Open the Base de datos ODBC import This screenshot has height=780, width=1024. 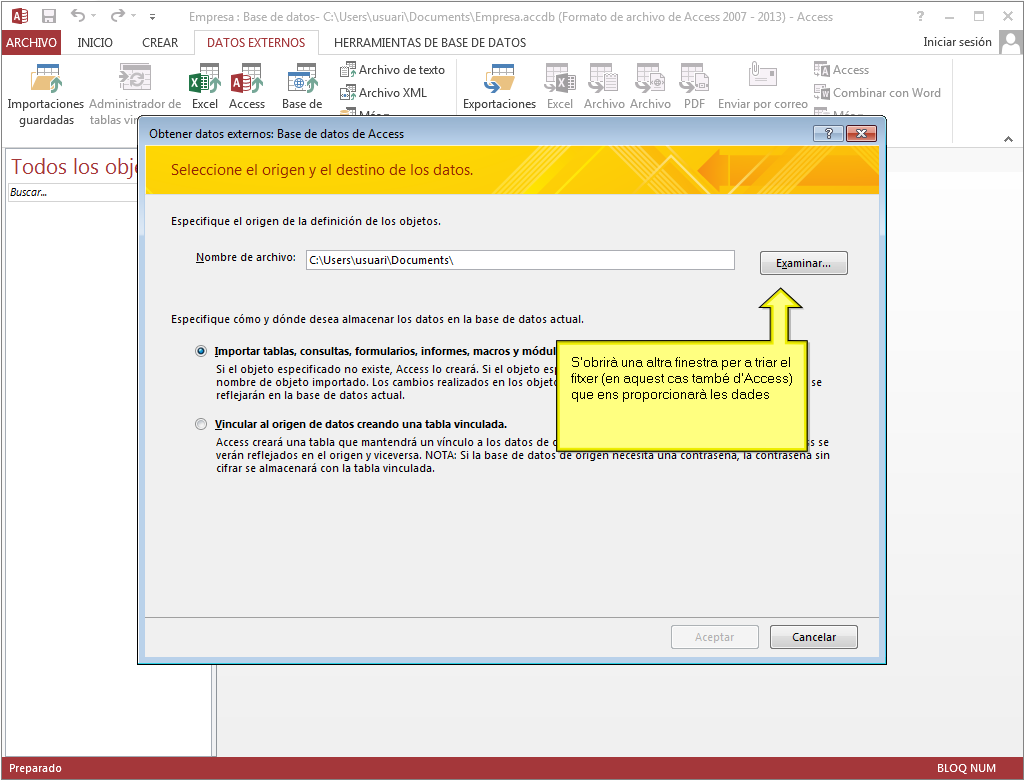click(302, 86)
